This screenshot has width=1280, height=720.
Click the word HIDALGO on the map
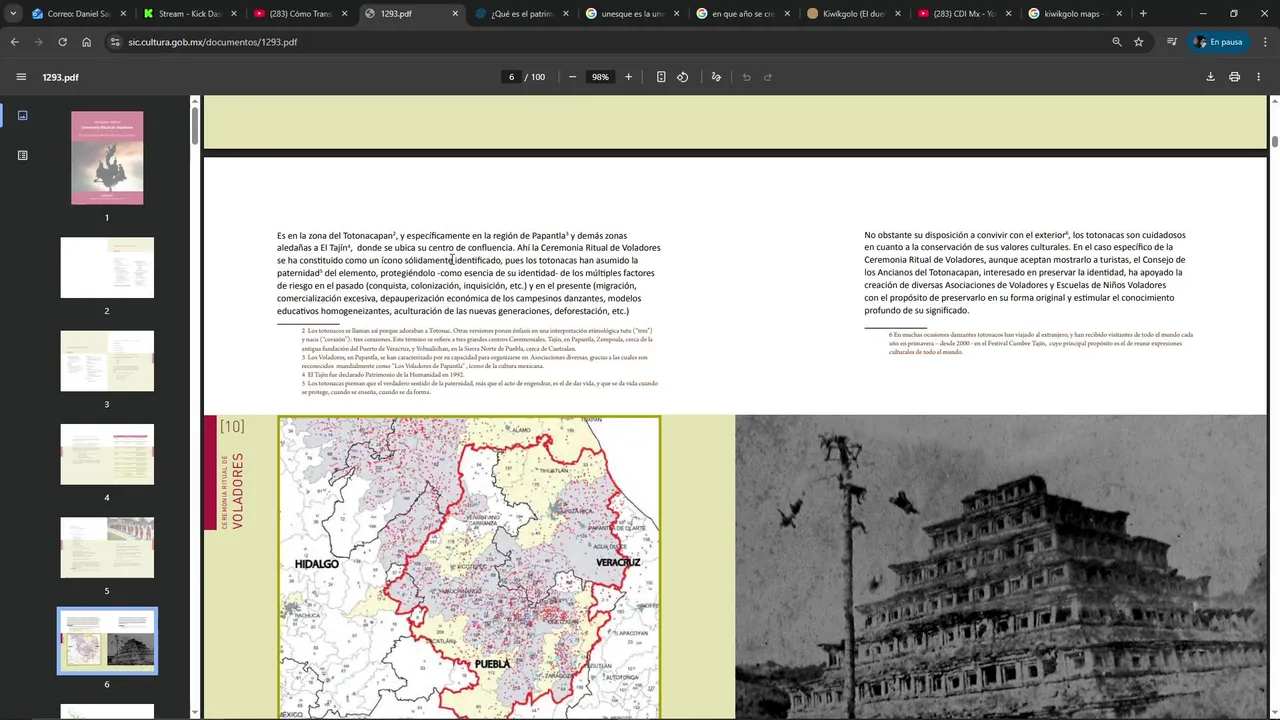coord(317,564)
